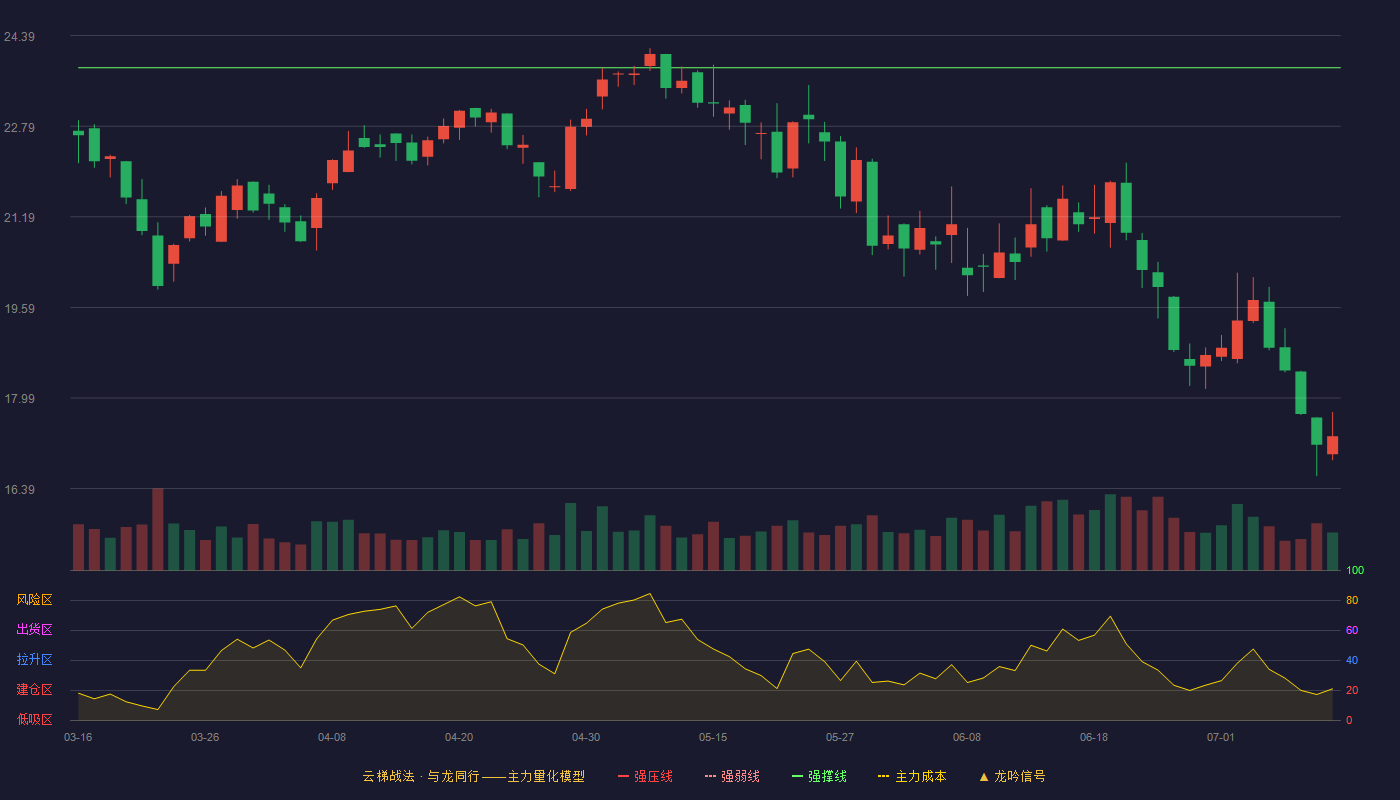Toggle the 龙吟信号 legend label
The height and width of the screenshot is (800, 1400).
1020,776
